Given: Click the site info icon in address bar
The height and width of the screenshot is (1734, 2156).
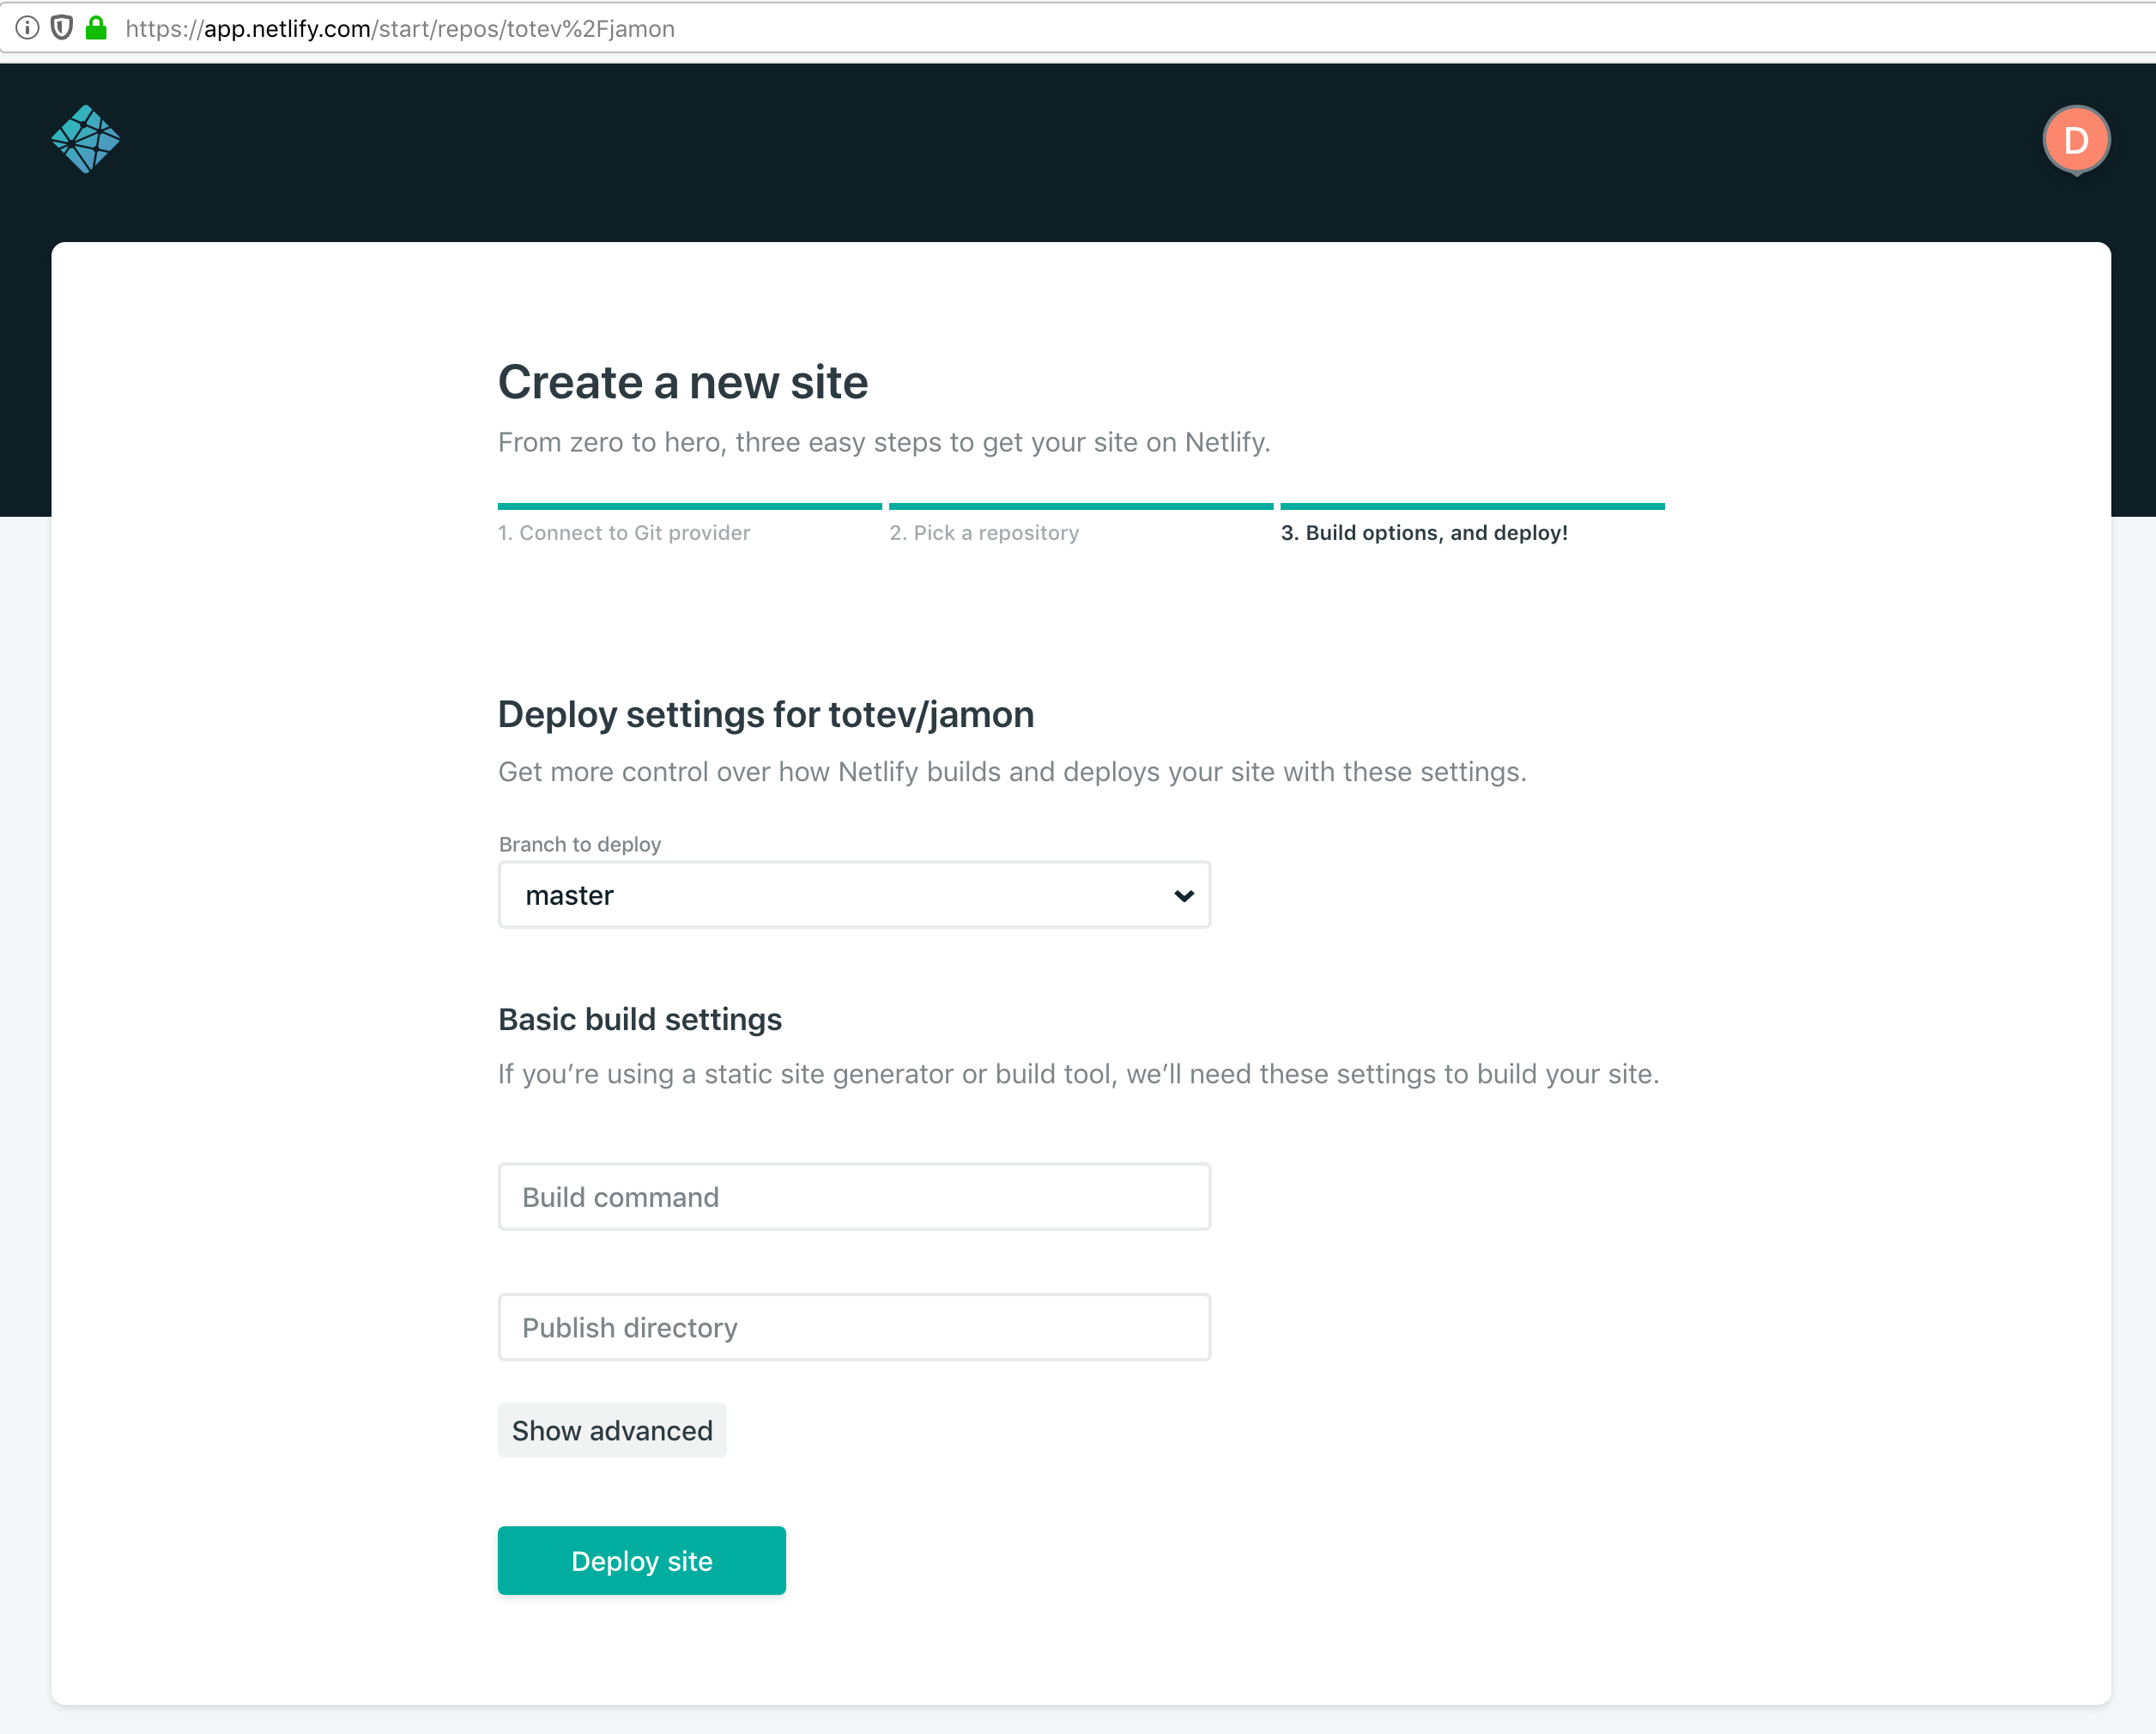Looking at the screenshot, I should point(27,28).
